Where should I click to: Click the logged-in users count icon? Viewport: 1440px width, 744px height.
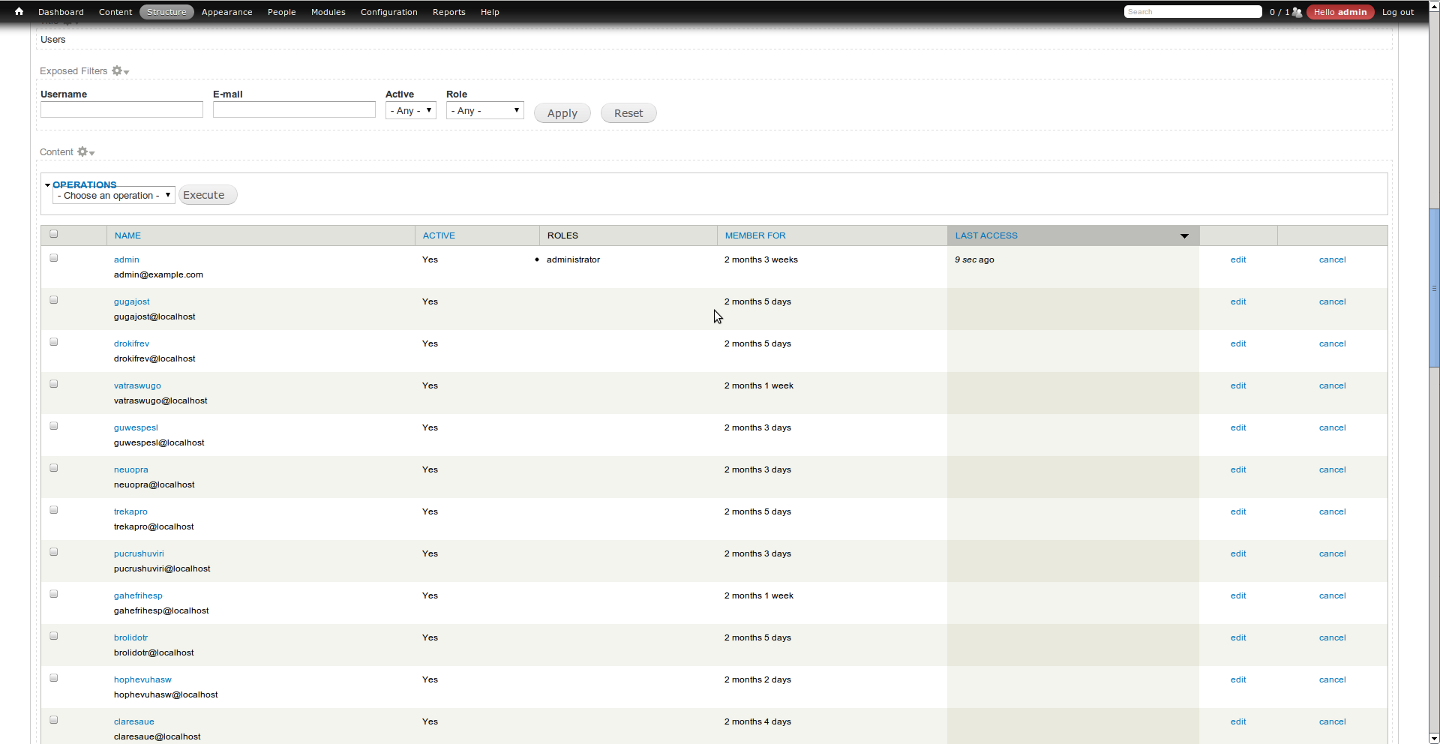pos(1297,12)
